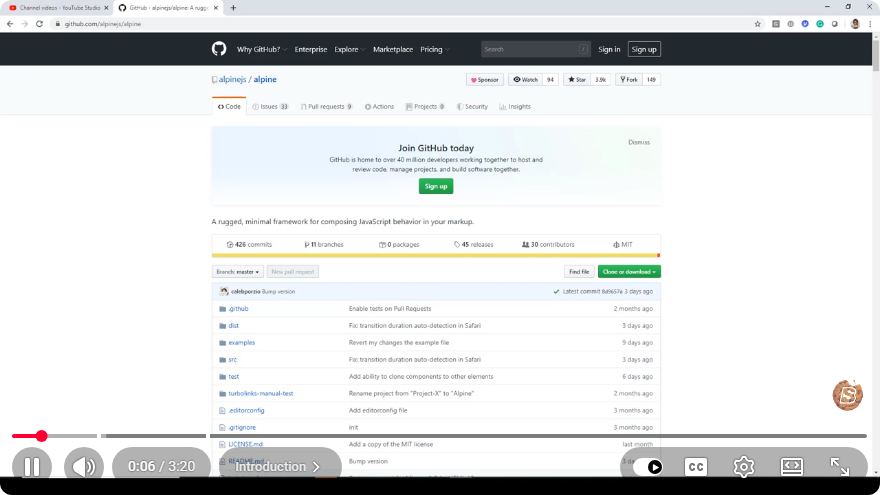Bookmark this page with star icon
This screenshot has width=880, height=495.
point(758,24)
